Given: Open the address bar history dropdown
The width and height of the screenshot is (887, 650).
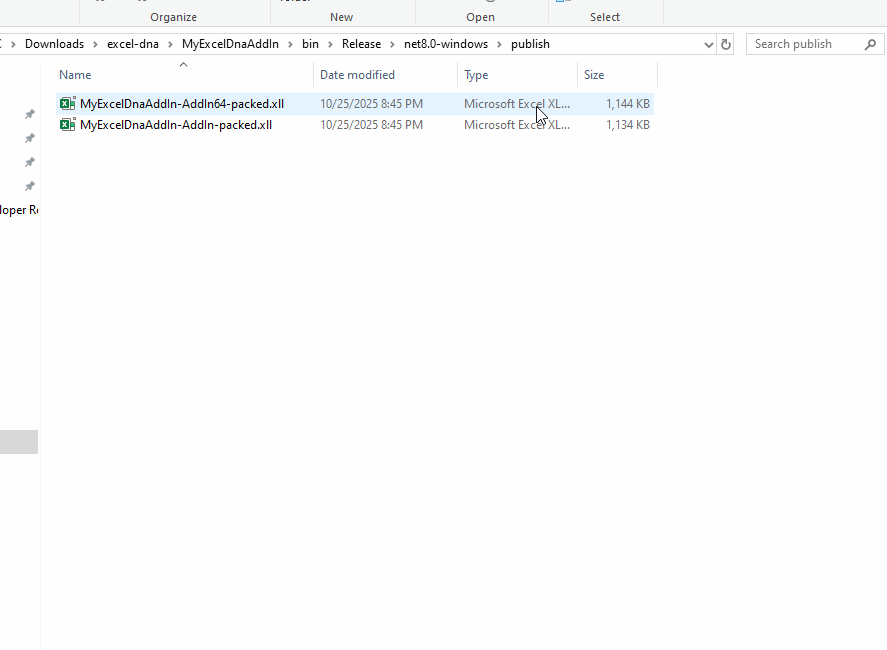Looking at the screenshot, I should (x=709, y=44).
